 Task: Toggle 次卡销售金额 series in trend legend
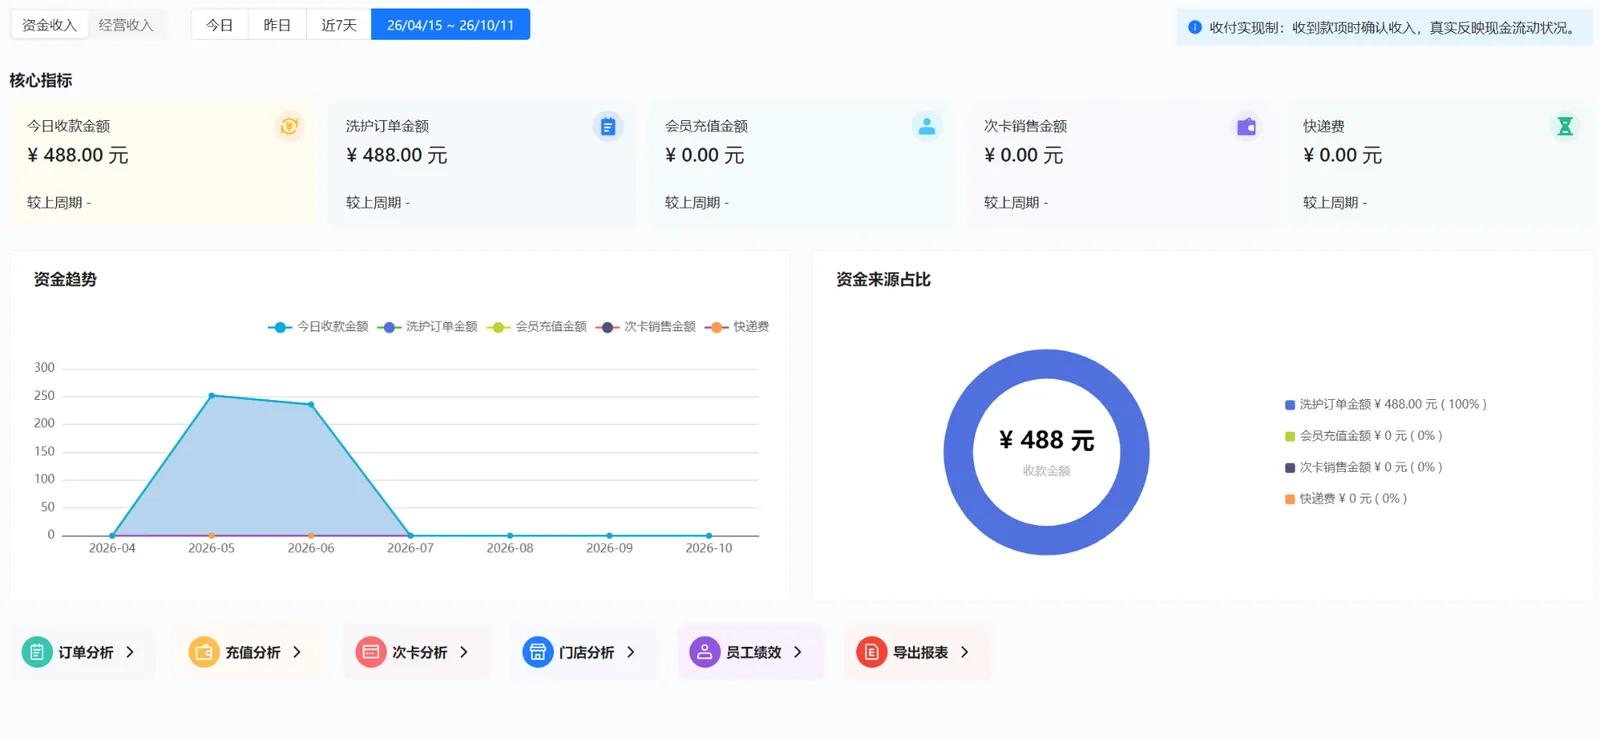tap(646, 327)
